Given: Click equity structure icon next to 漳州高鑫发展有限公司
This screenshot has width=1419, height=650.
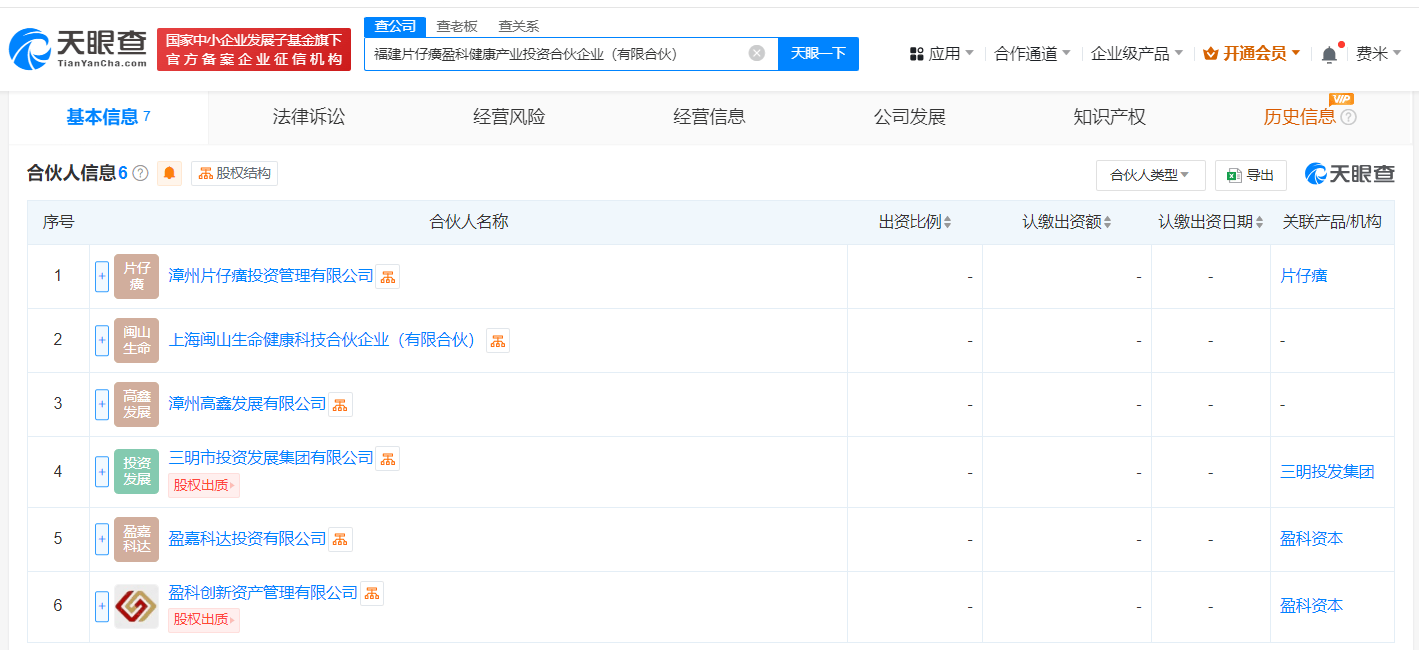Looking at the screenshot, I should tap(341, 404).
